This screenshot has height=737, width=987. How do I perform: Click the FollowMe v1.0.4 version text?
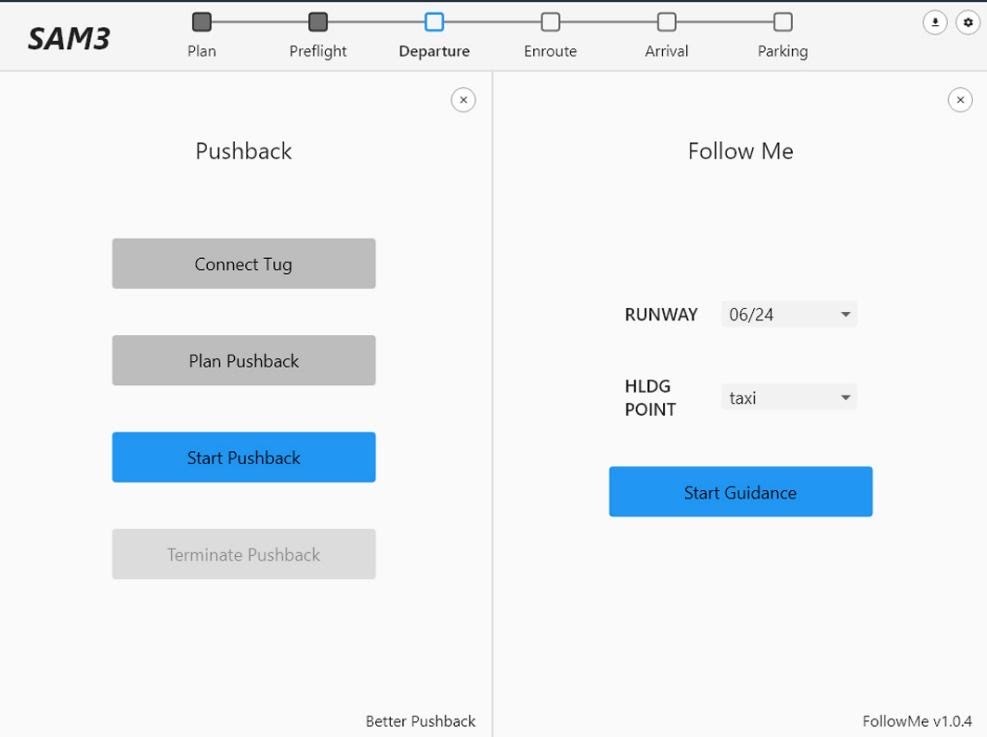[917, 721]
